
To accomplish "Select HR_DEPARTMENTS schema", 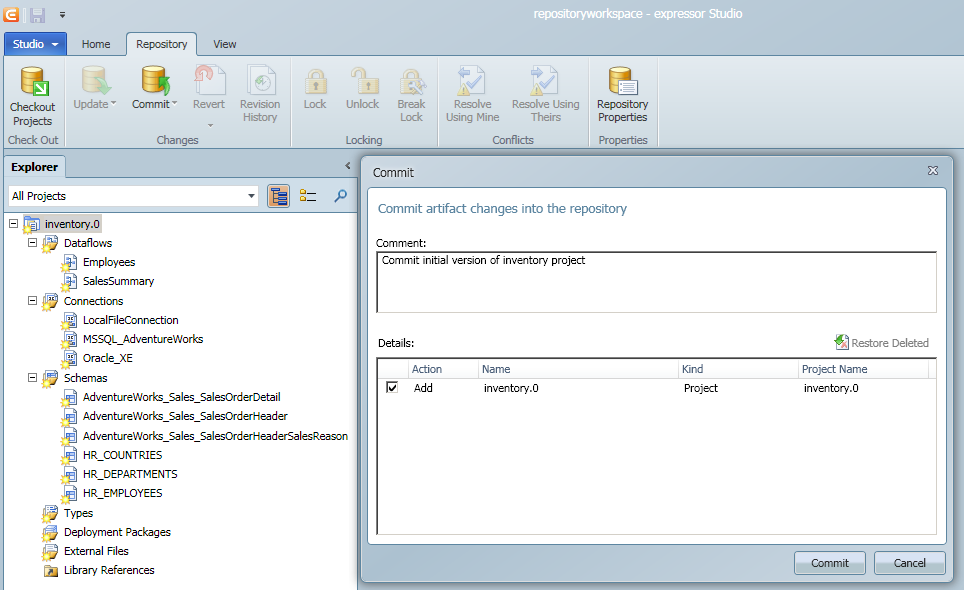I will click(x=130, y=474).
